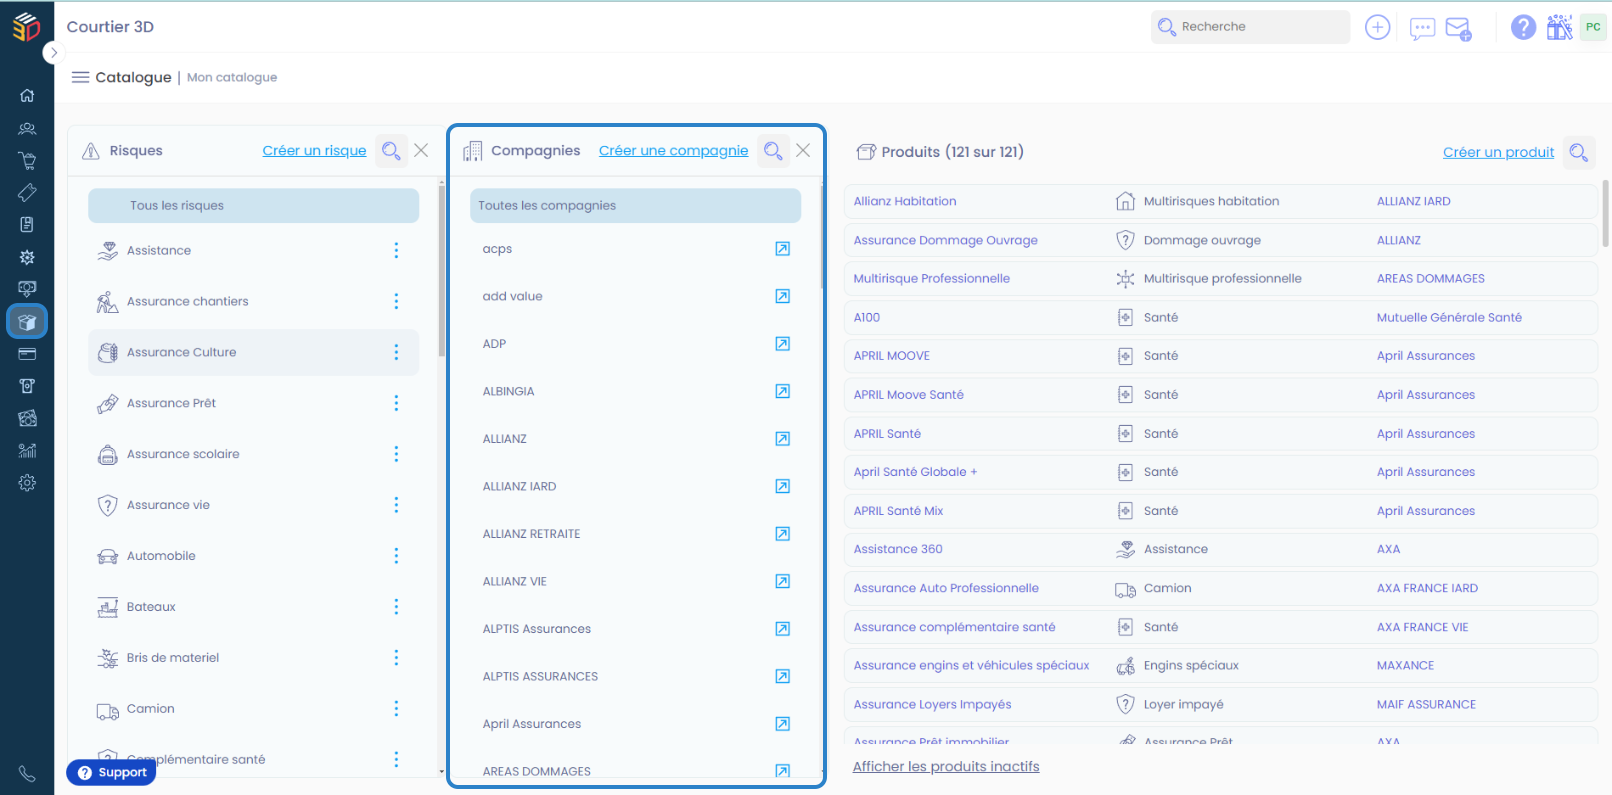Viewport: 1612px width, 795px height.
Task: Open the options menu for Assurance chantiers
Action: pos(396,301)
